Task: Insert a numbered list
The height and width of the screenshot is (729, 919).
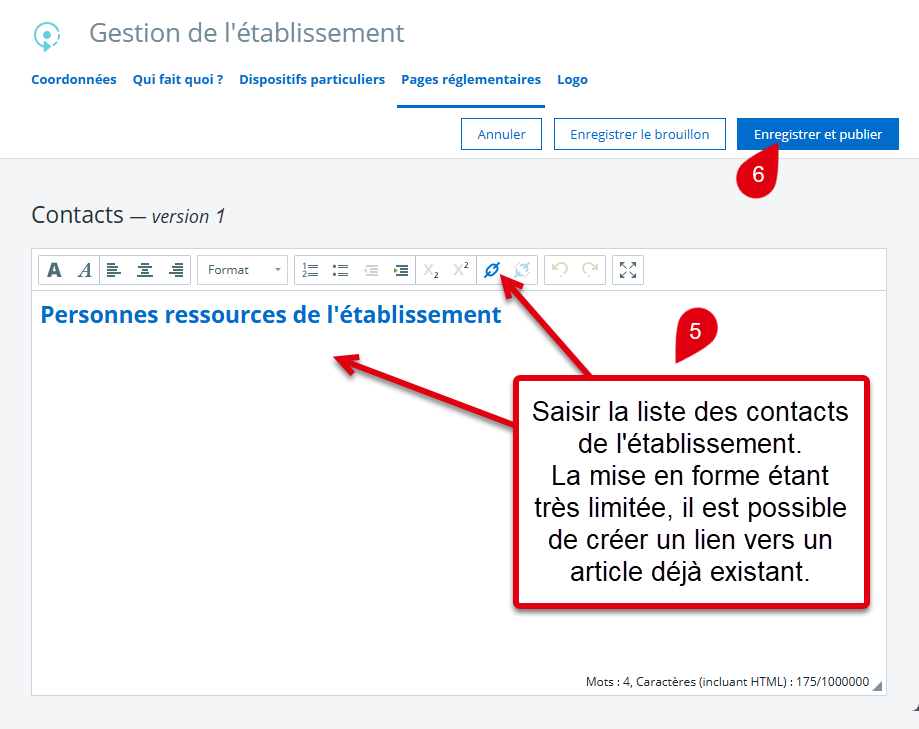Action: [x=310, y=270]
